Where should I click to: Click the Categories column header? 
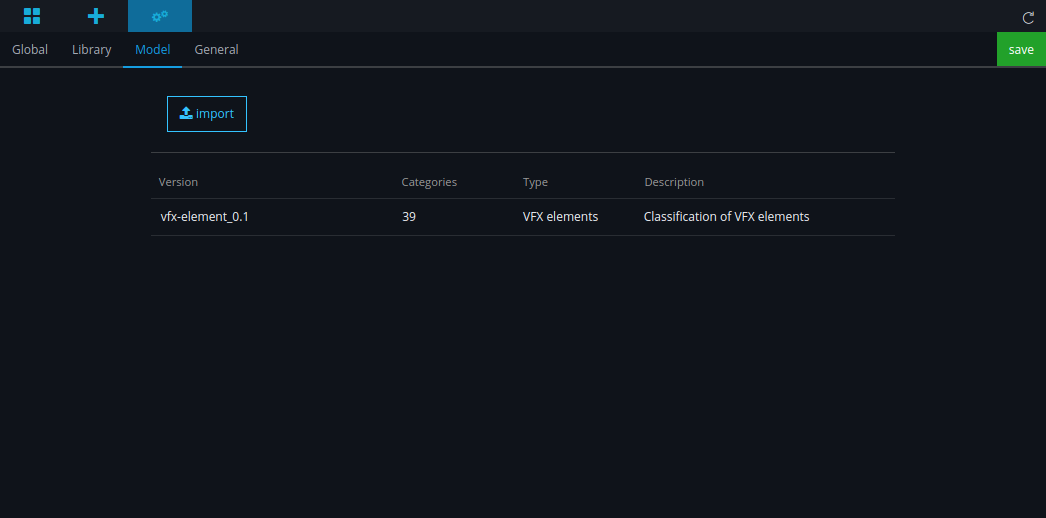[429, 182]
